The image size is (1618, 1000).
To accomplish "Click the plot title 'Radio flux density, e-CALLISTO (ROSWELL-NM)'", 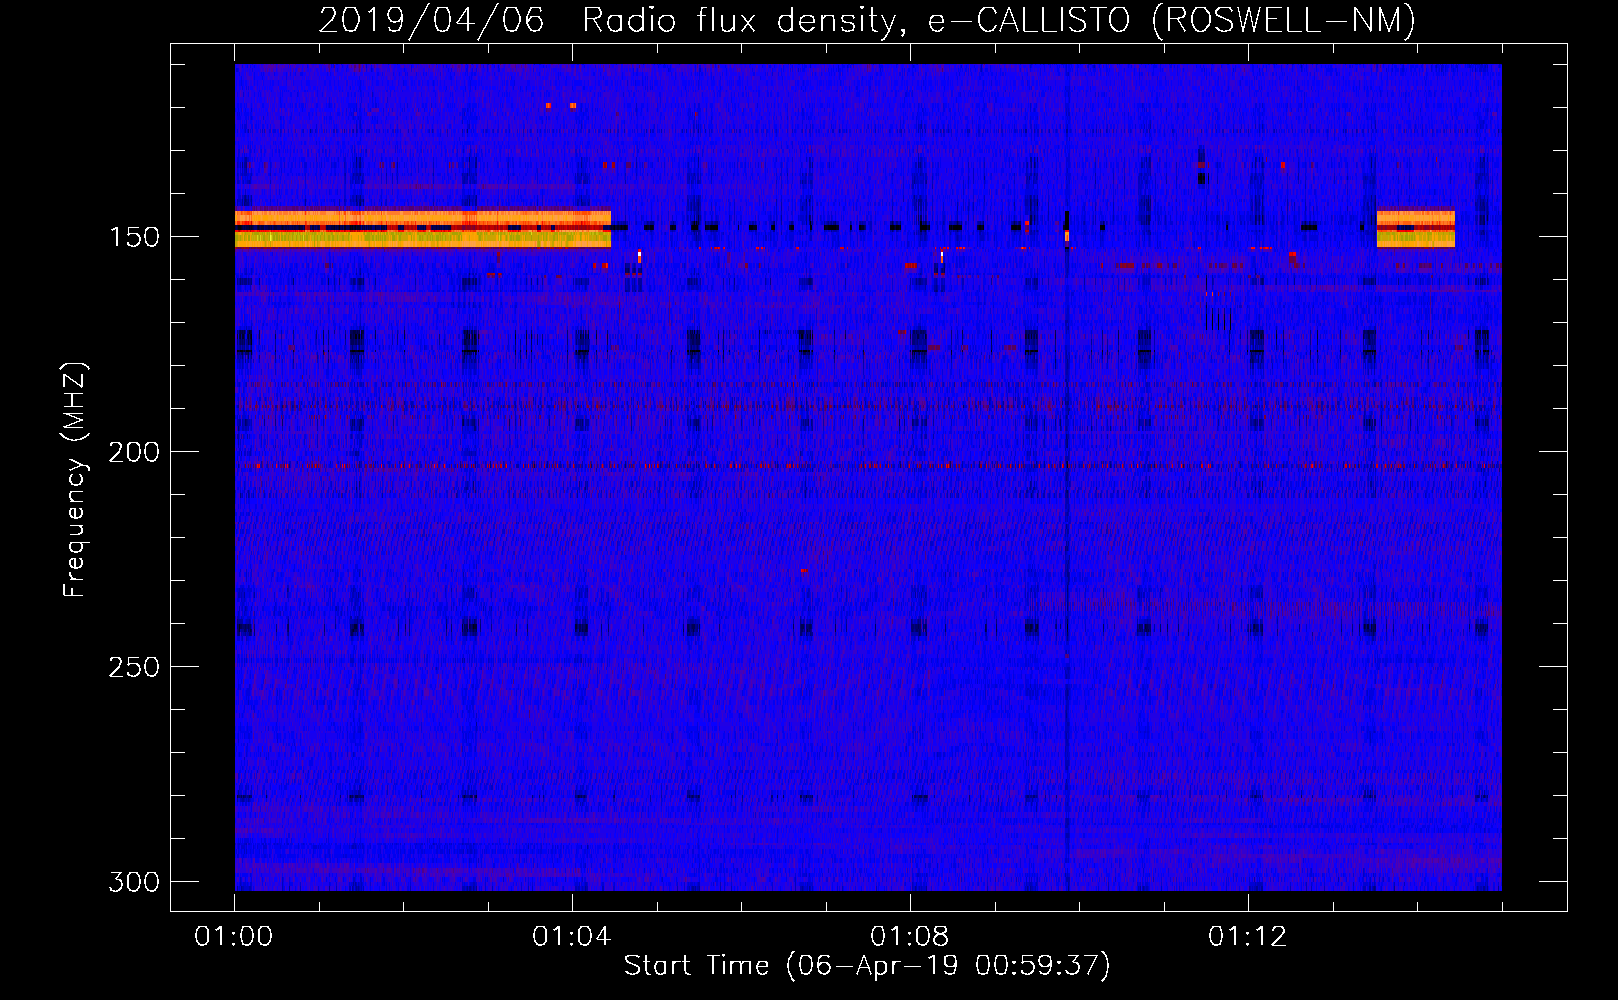I will tap(999, 20).
